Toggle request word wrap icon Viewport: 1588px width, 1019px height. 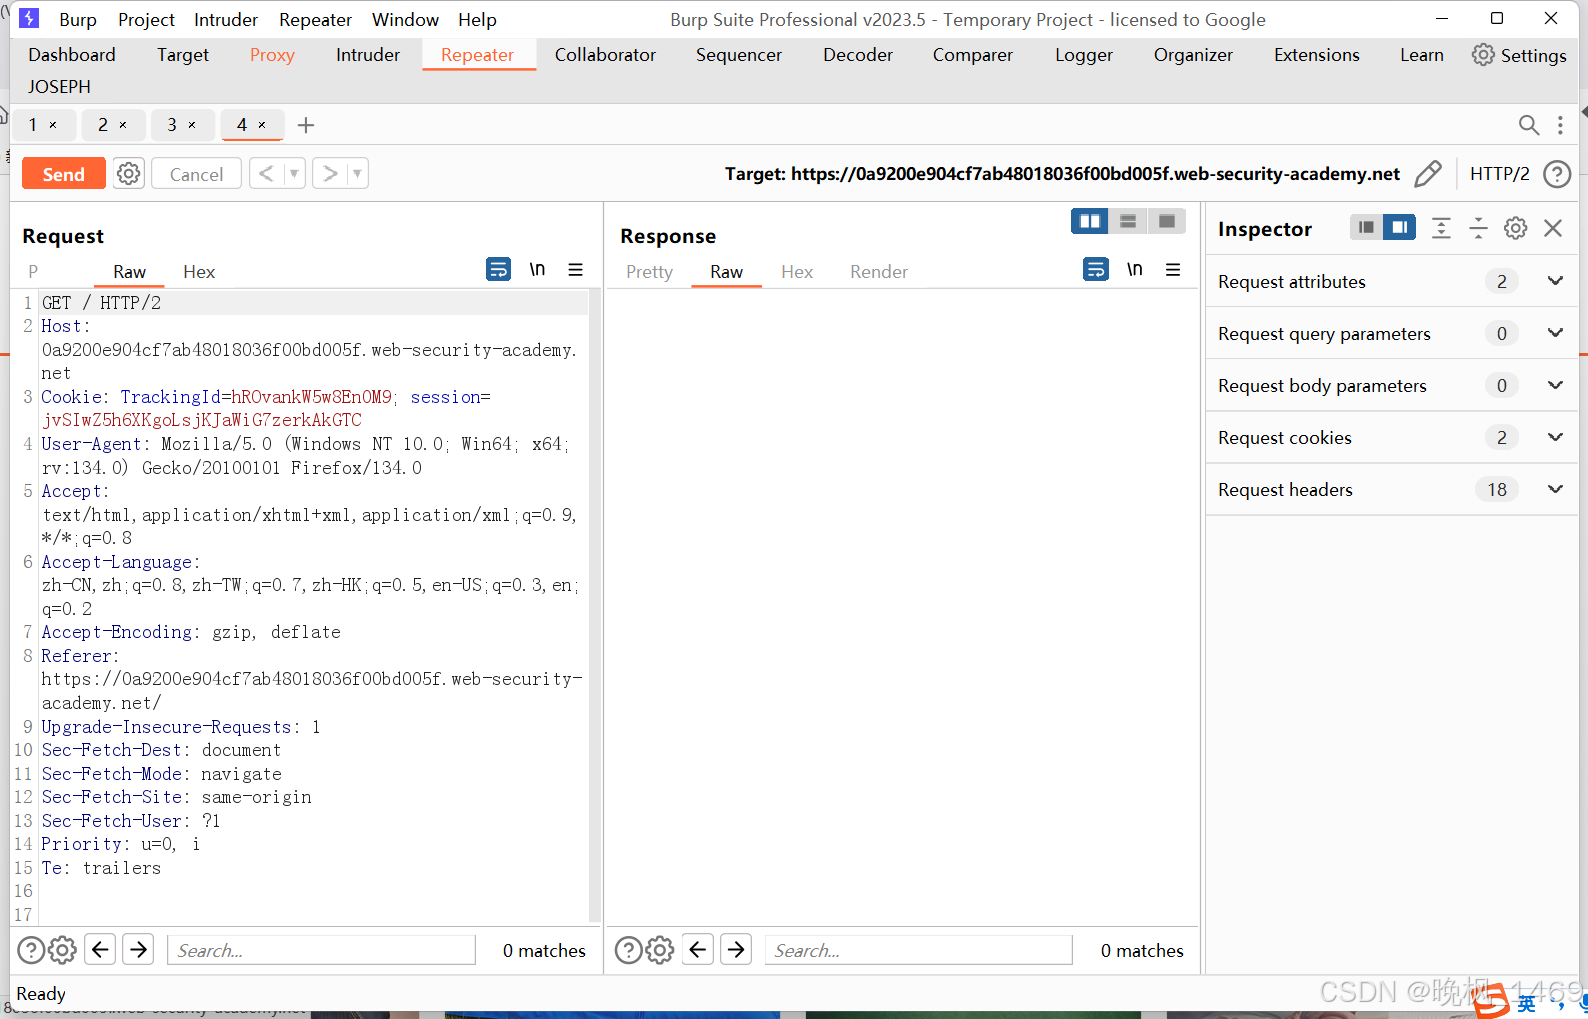pyautogui.click(x=498, y=269)
